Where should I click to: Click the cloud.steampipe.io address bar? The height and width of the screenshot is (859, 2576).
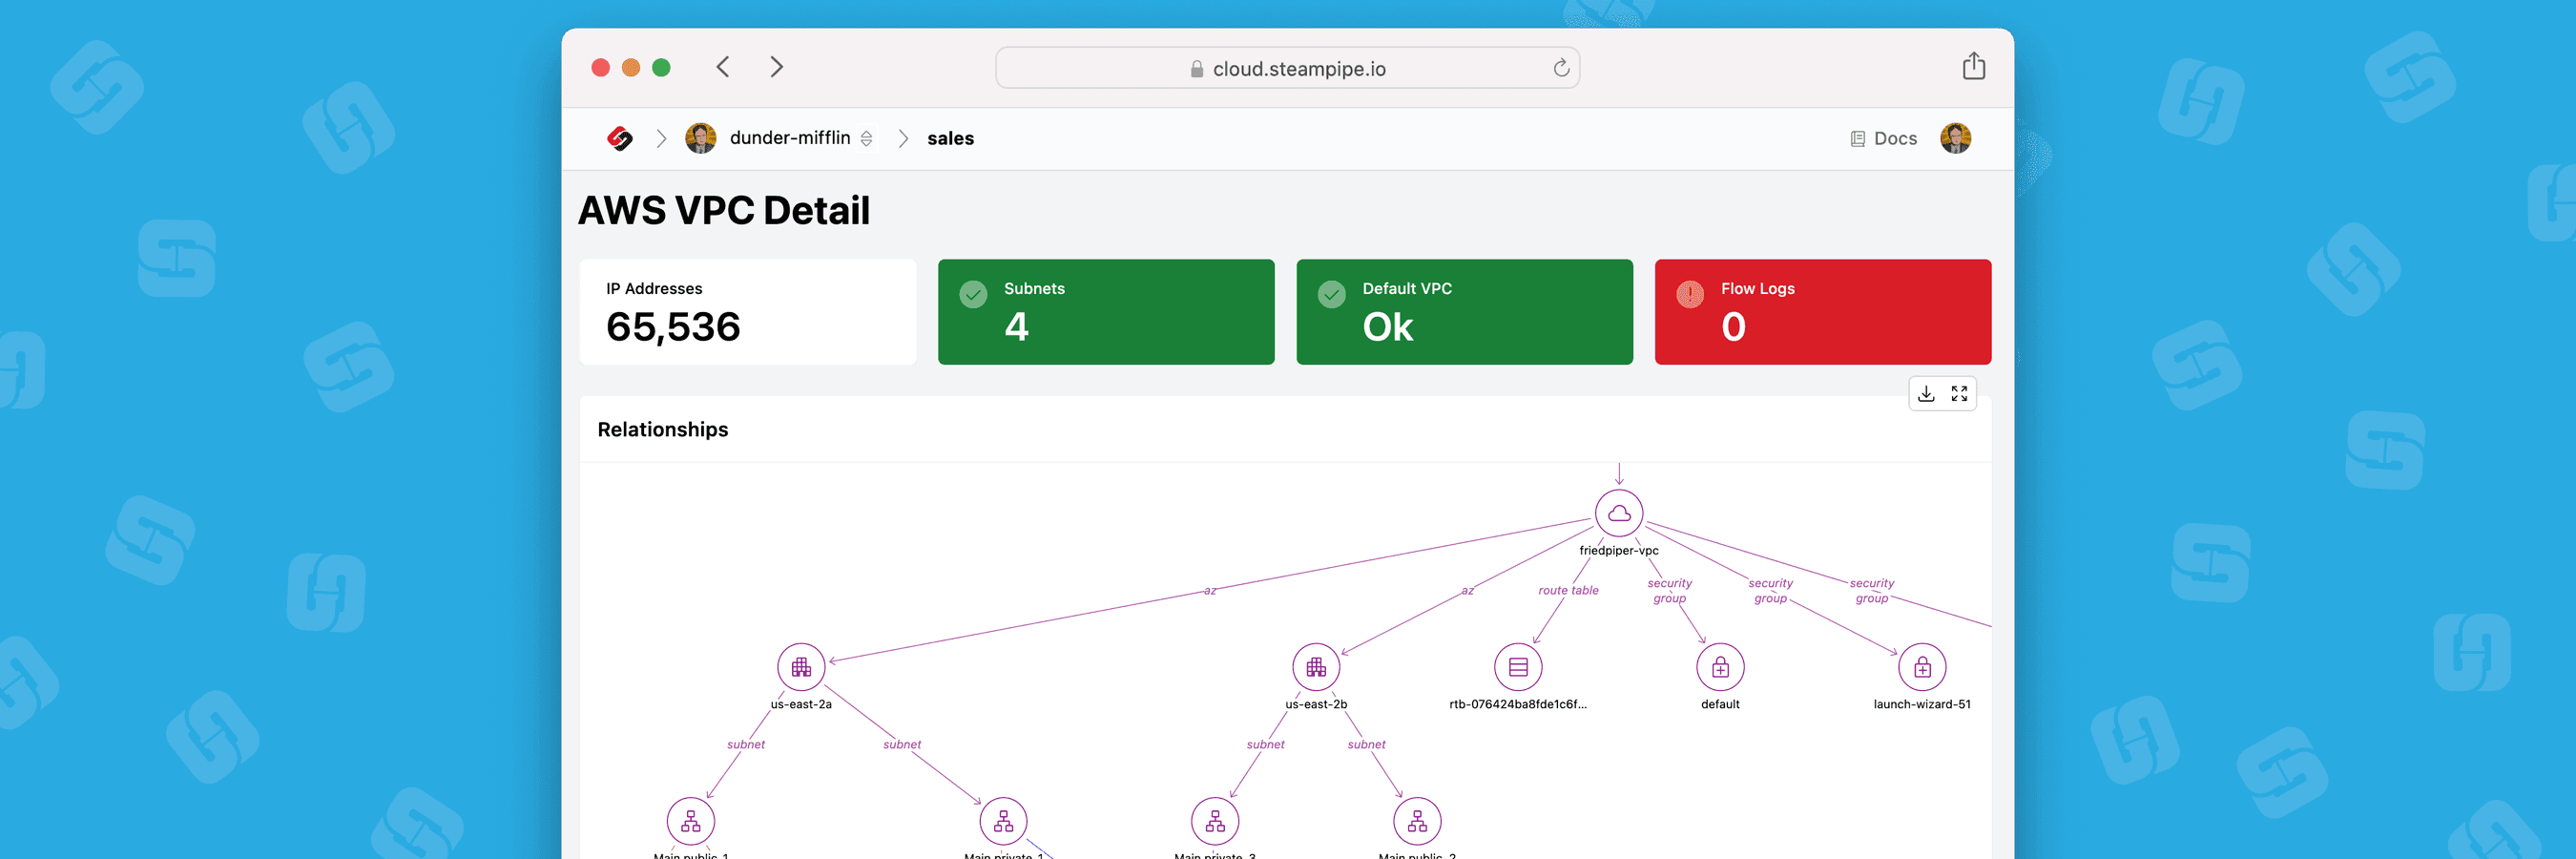pyautogui.click(x=1287, y=68)
